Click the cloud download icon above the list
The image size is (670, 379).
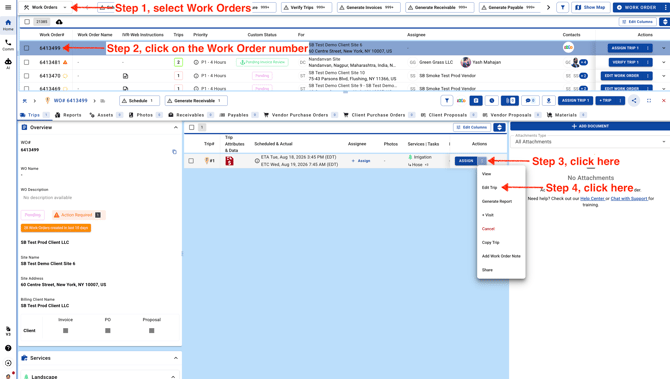click(x=59, y=22)
